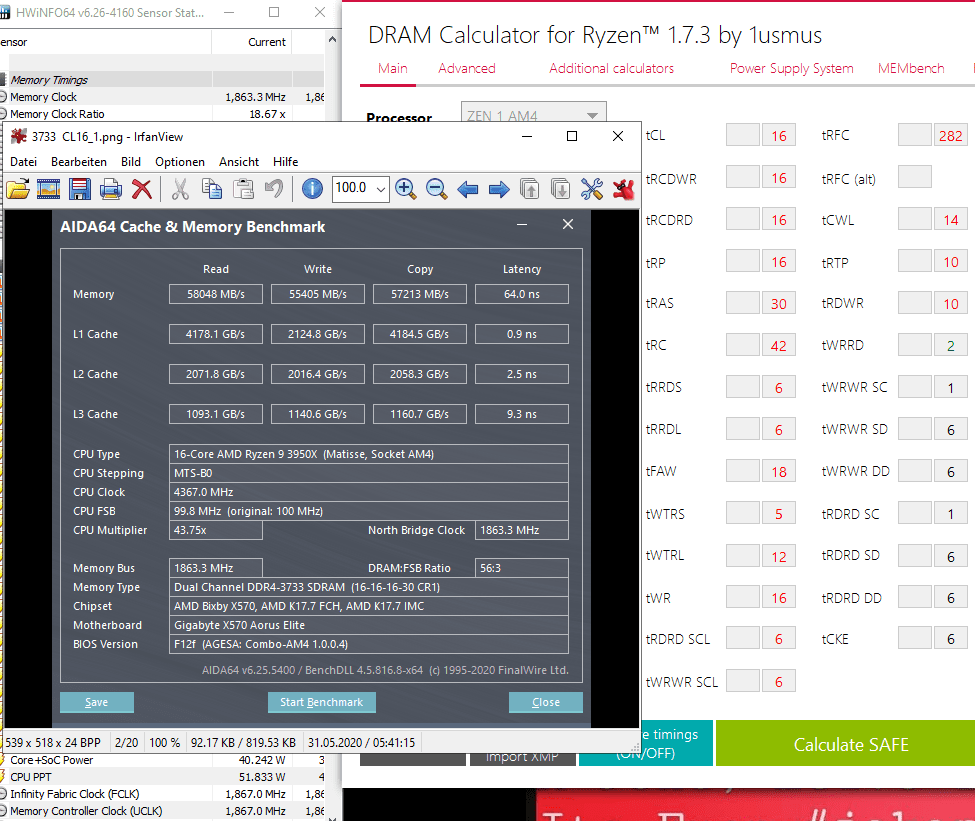Viewport: 975px width, 821px height.
Task: Click the Save floppy disk icon
Action: click(x=80, y=188)
